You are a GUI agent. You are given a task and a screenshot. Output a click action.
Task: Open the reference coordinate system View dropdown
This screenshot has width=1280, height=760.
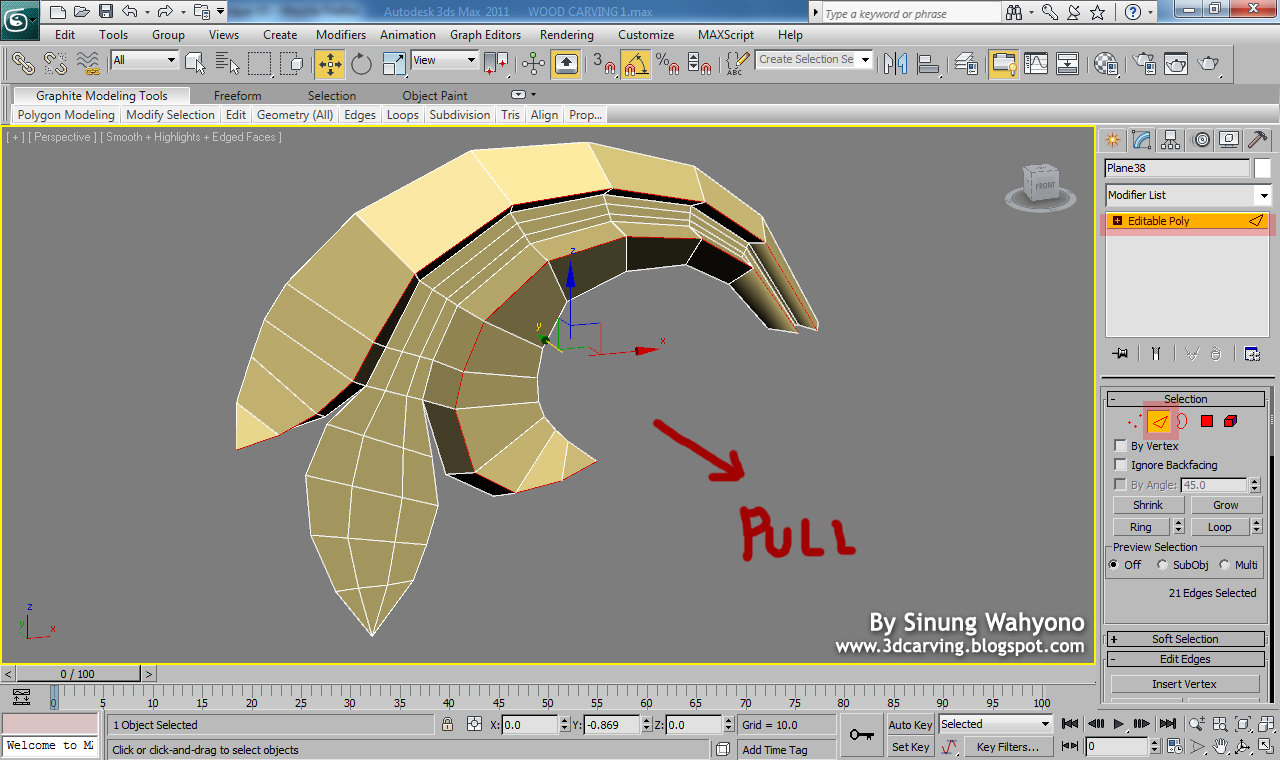tap(470, 60)
